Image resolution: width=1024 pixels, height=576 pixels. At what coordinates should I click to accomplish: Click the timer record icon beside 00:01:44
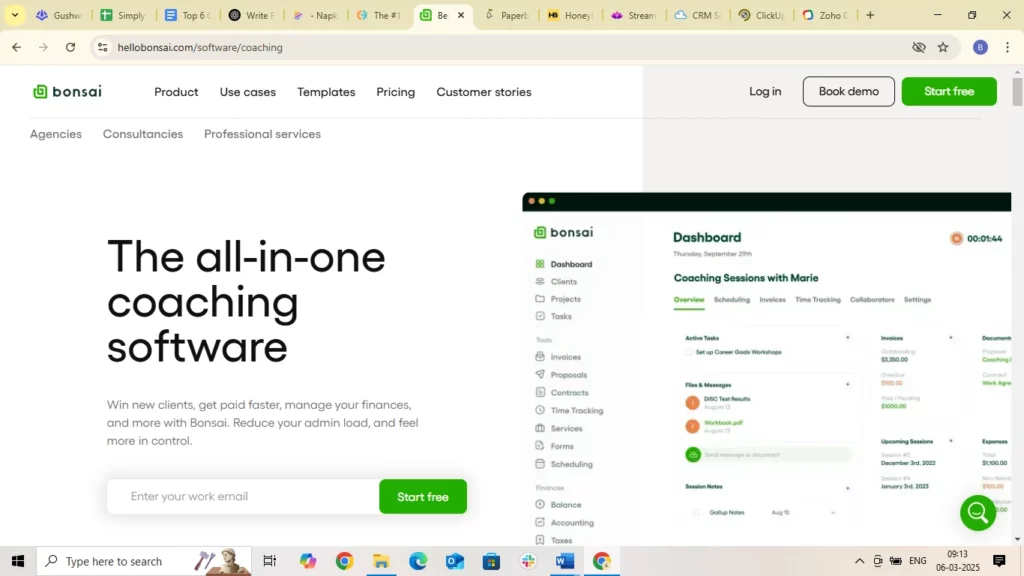(956, 238)
